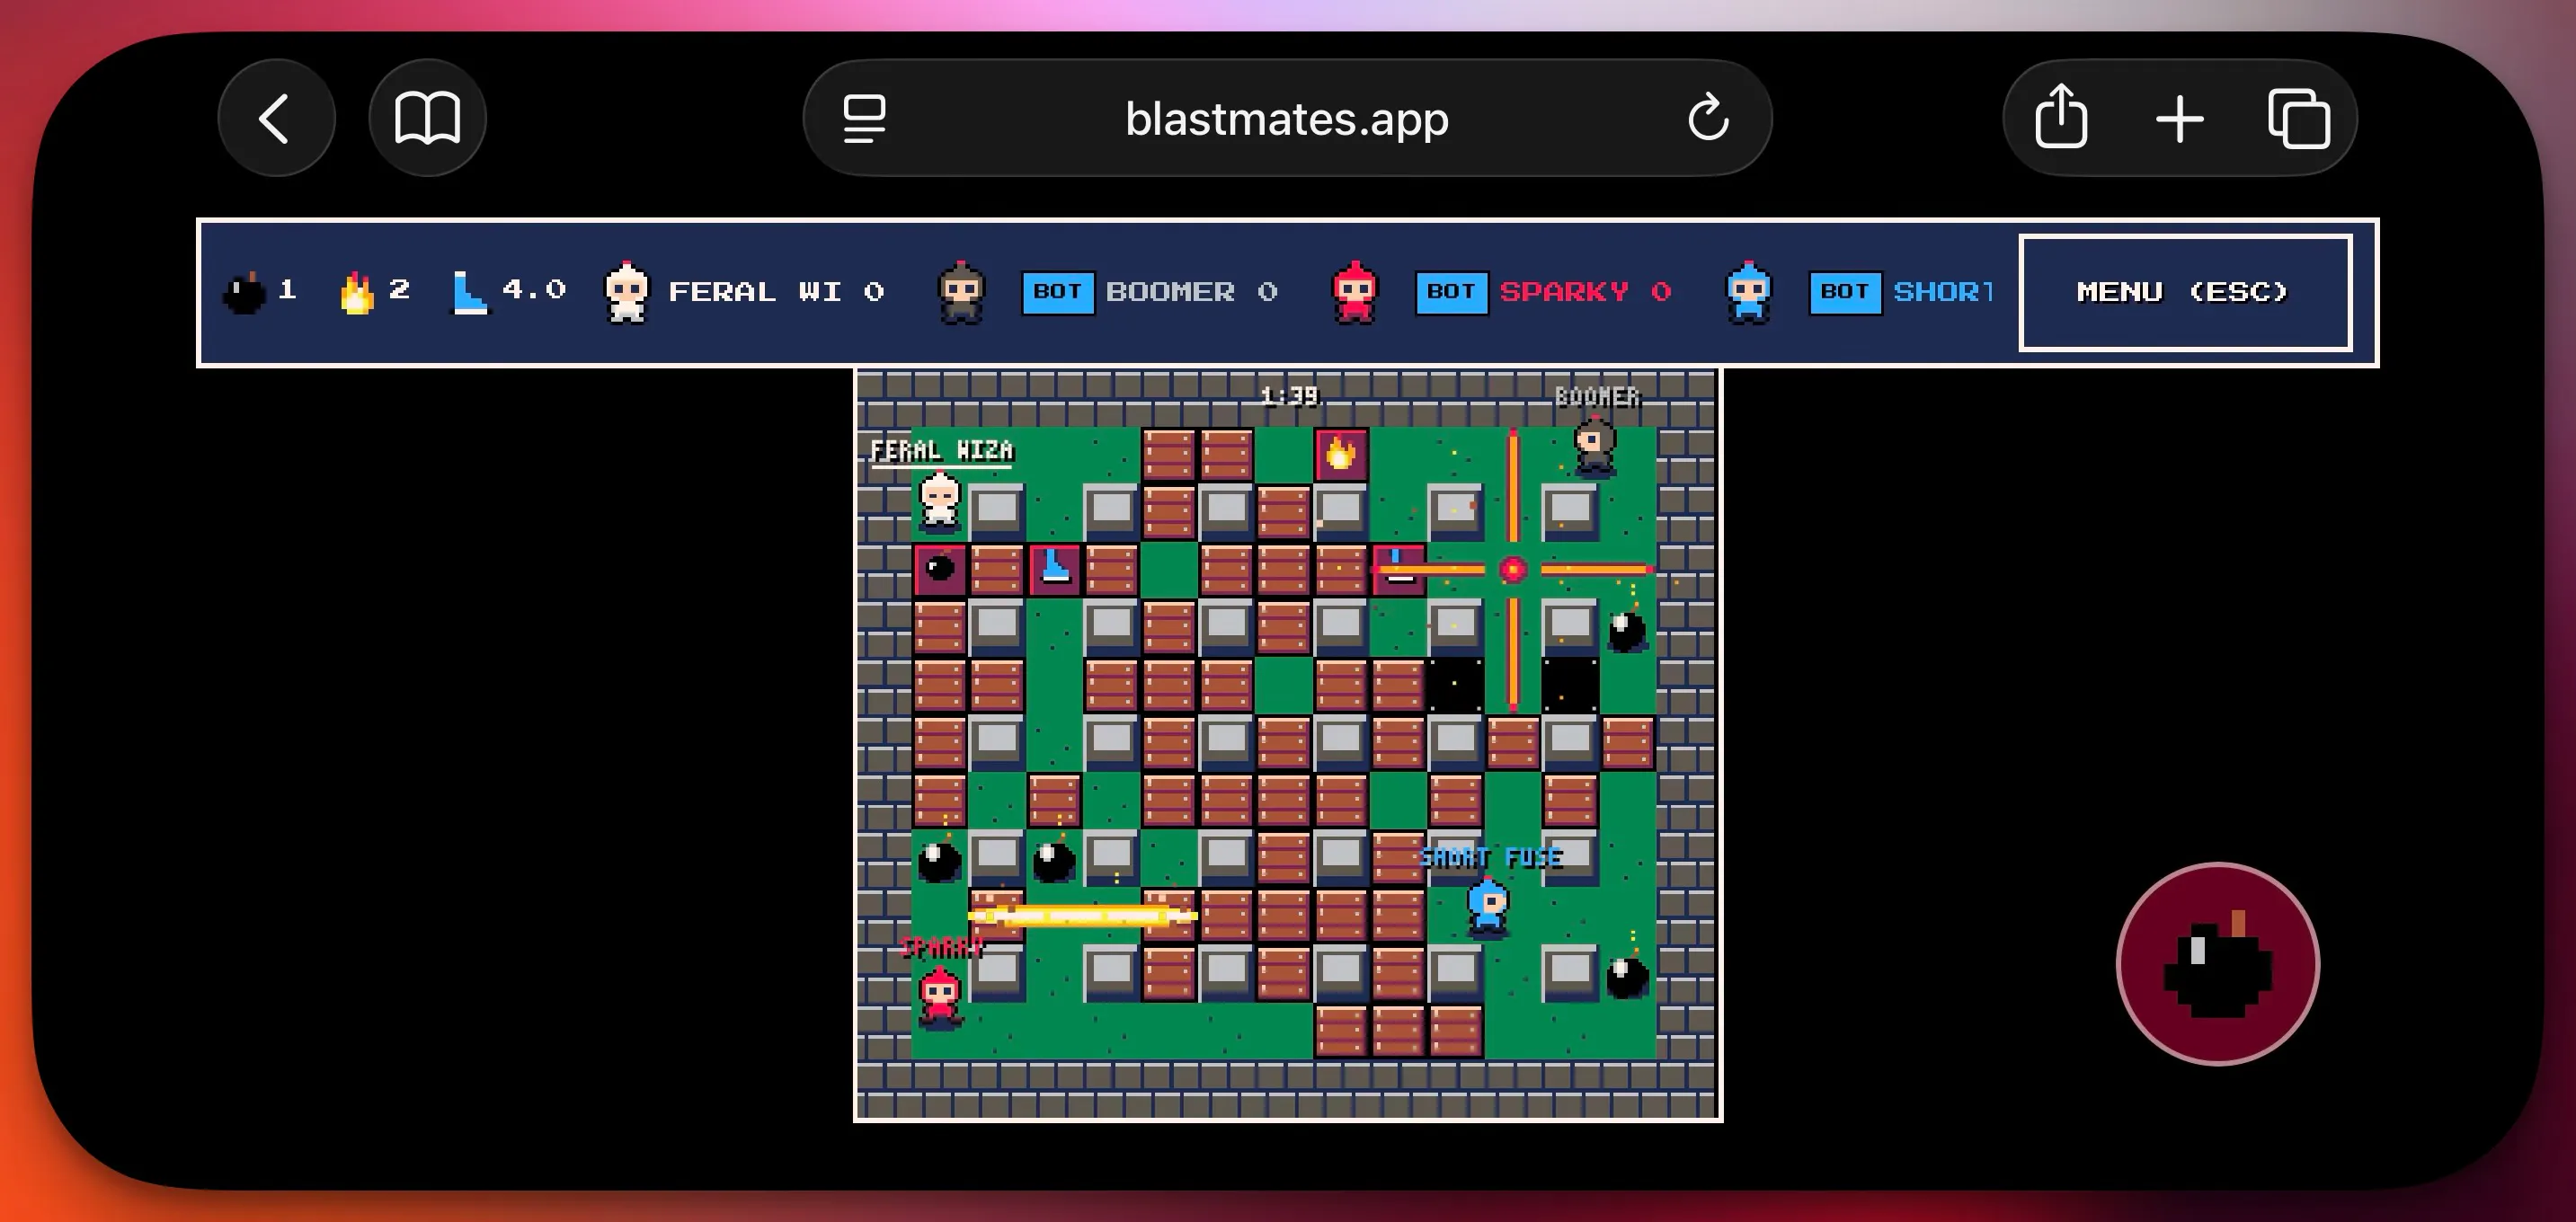
Task: Click the flame power-up tile on board
Action: click(x=1341, y=455)
